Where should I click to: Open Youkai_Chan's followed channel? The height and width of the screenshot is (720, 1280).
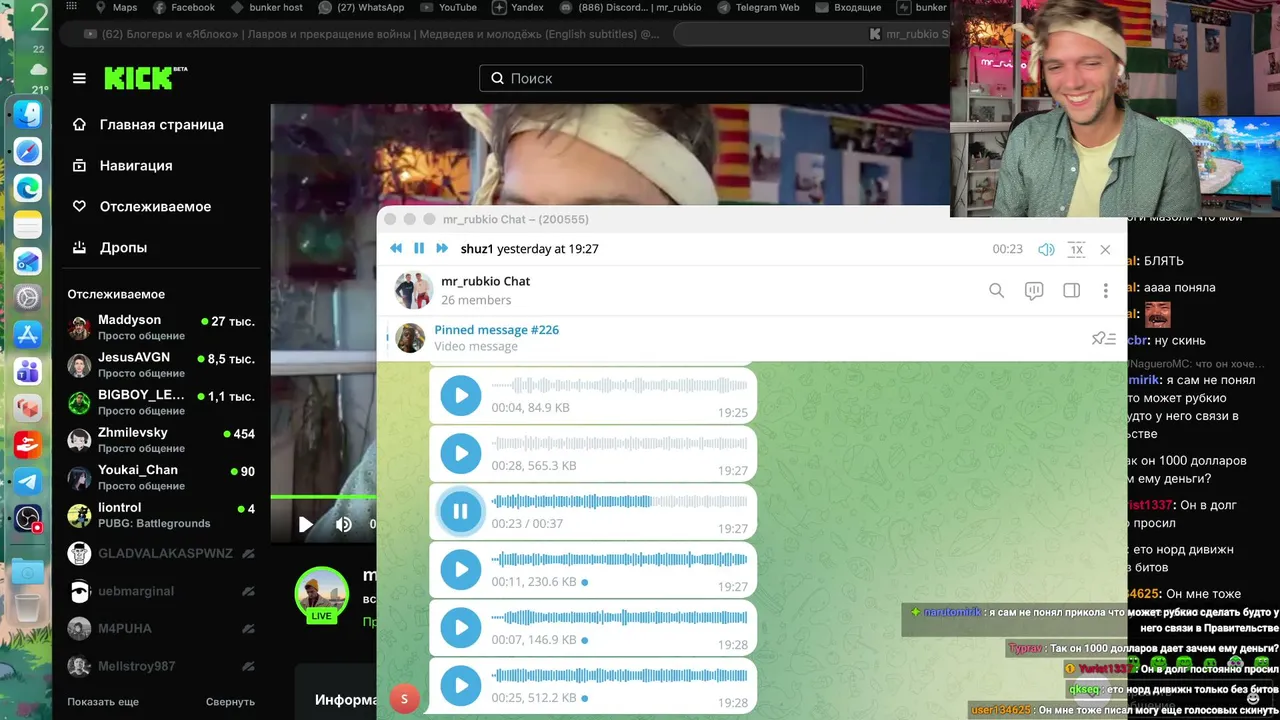pyautogui.click(x=161, y=478)
